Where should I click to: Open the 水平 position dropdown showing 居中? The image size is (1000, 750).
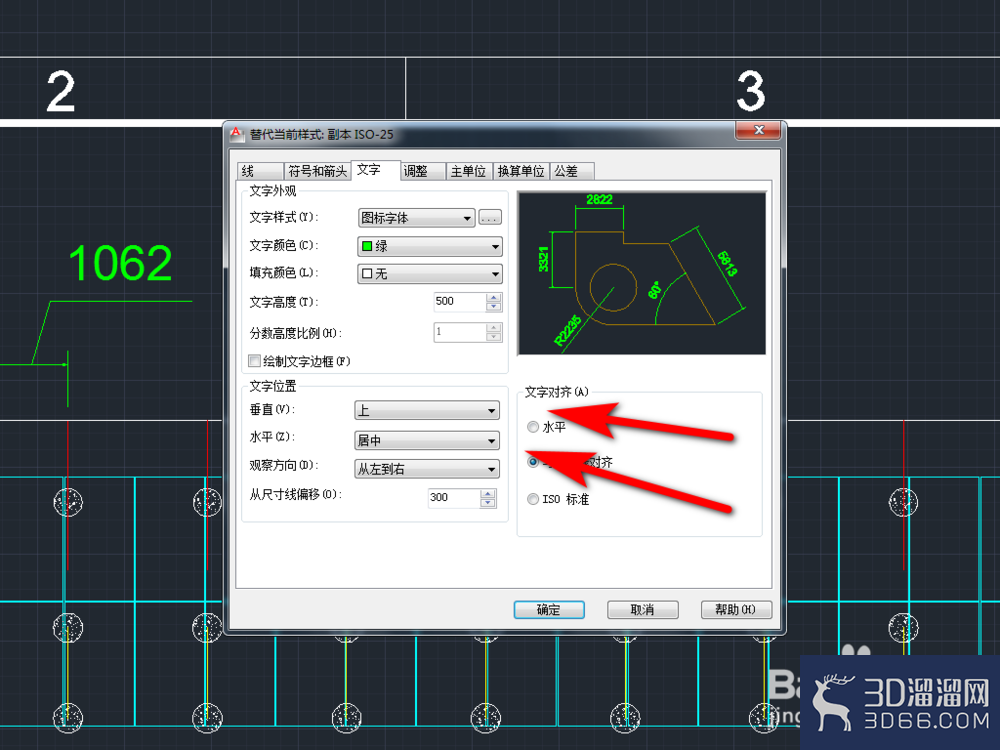[x=427, y=440]
